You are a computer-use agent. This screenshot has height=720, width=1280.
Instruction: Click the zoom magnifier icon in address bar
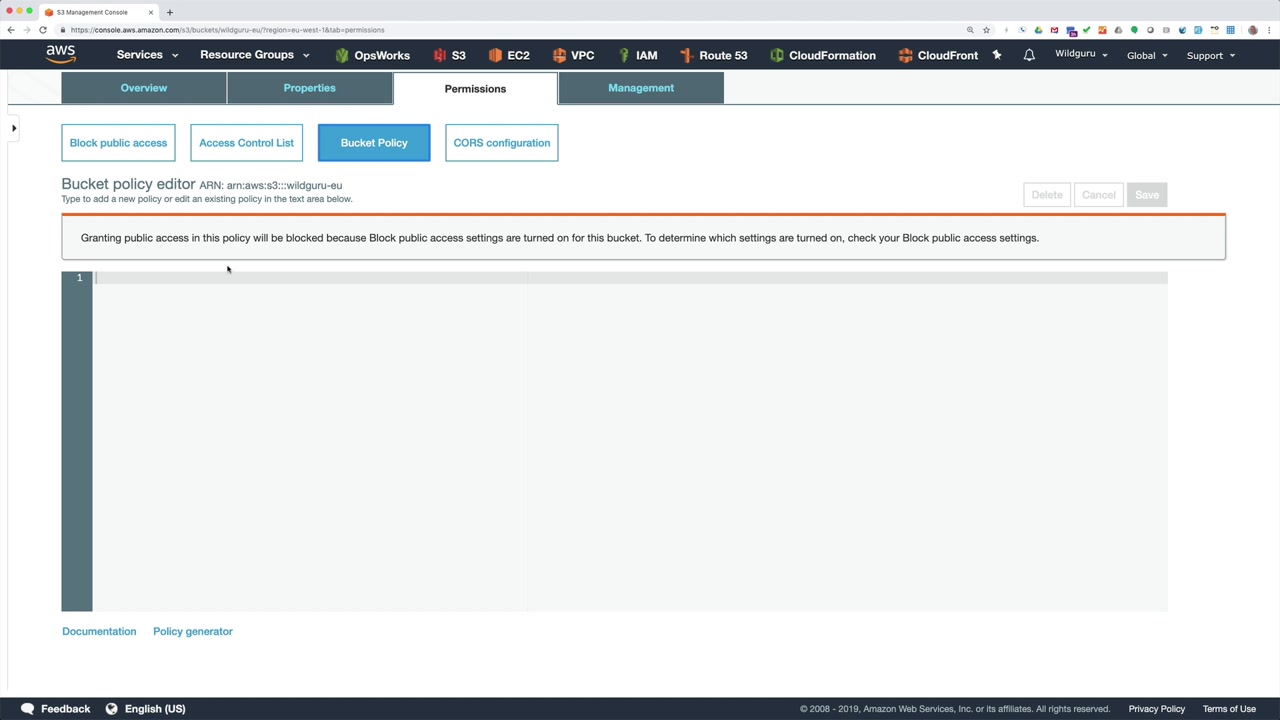pyautogui.click(x=970, y=30)
